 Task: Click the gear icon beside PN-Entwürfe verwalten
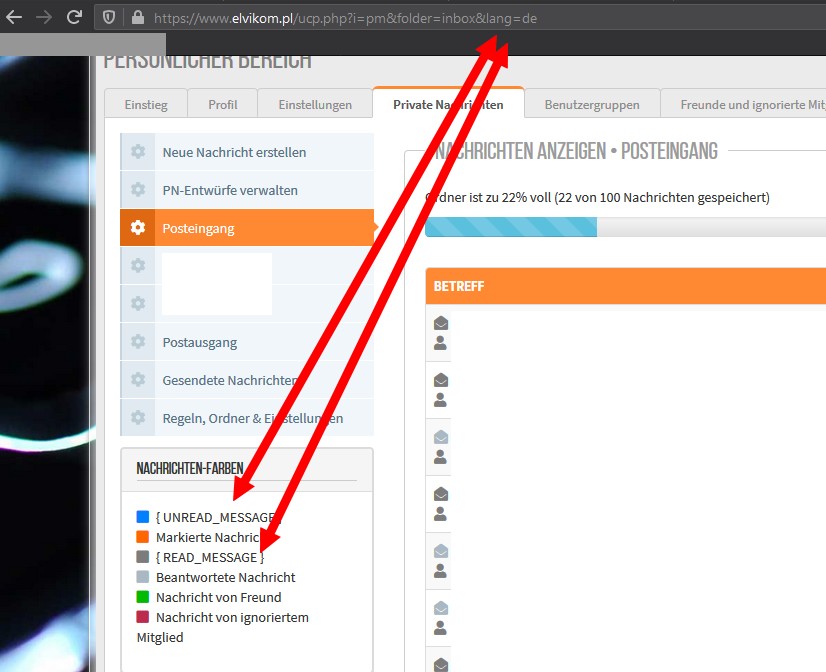pyautogui.click(x=138, y=189)
